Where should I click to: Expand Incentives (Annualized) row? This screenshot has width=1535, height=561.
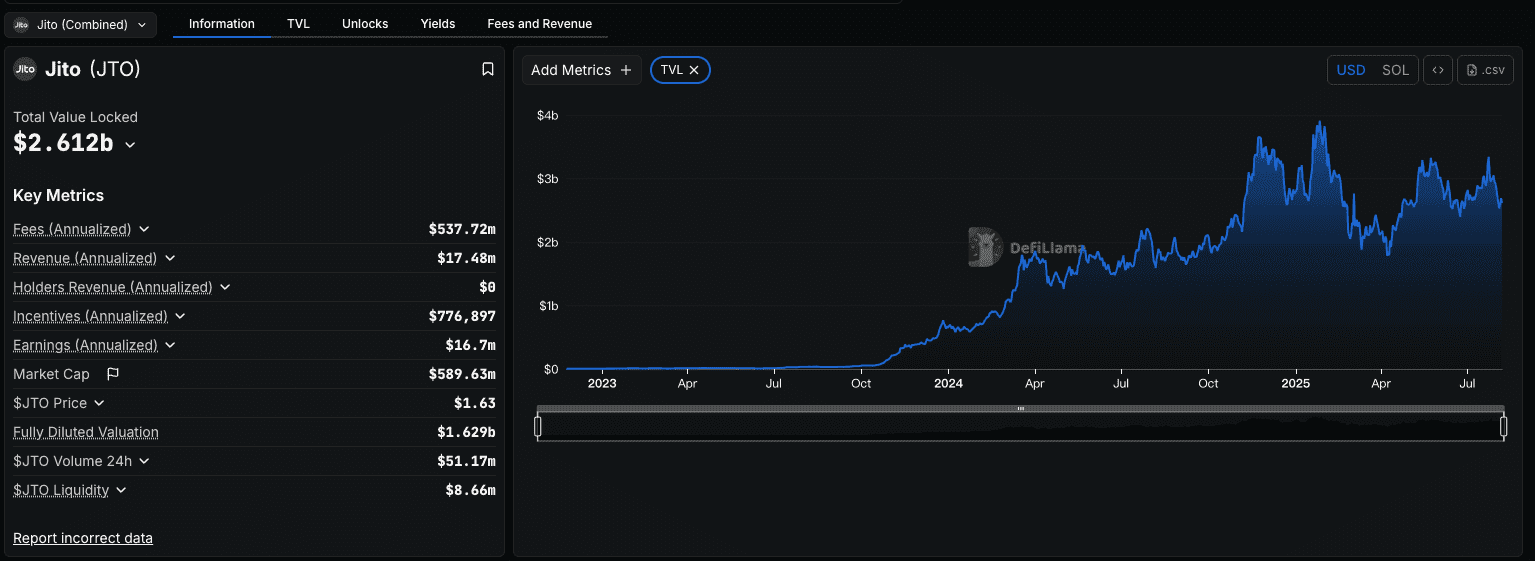180,316
